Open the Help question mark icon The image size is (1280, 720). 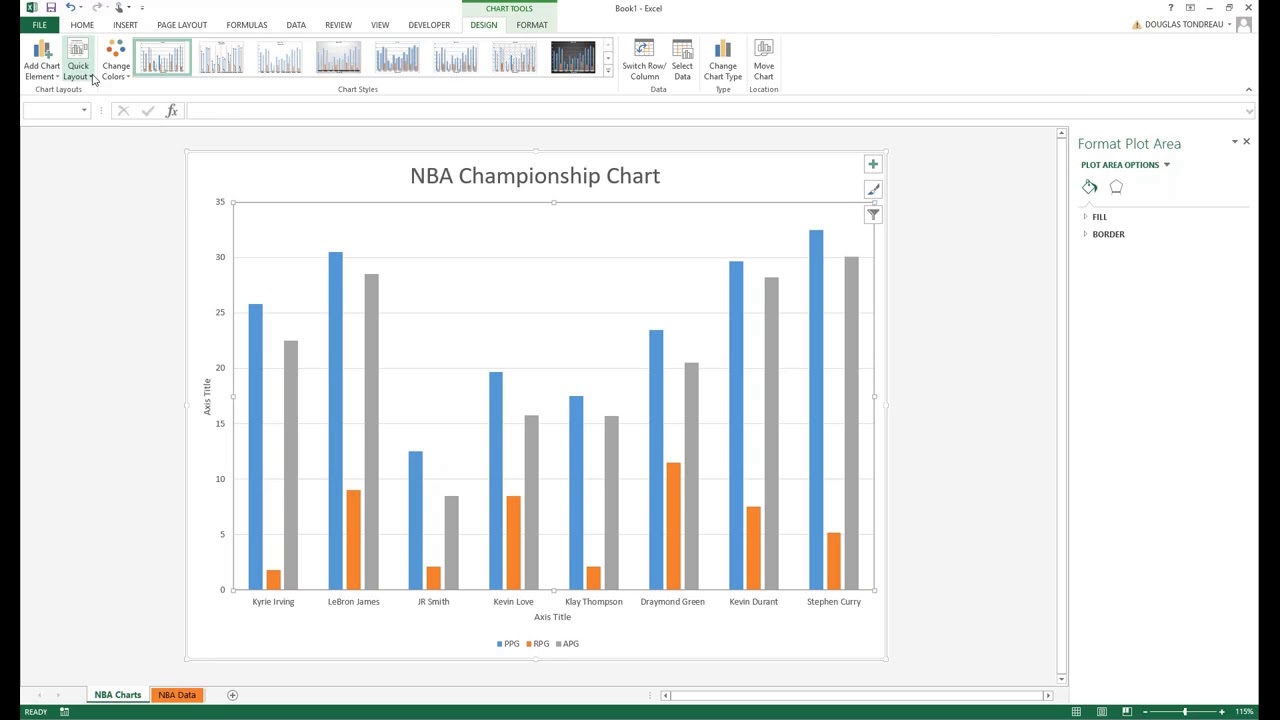tap(1170, 8)
